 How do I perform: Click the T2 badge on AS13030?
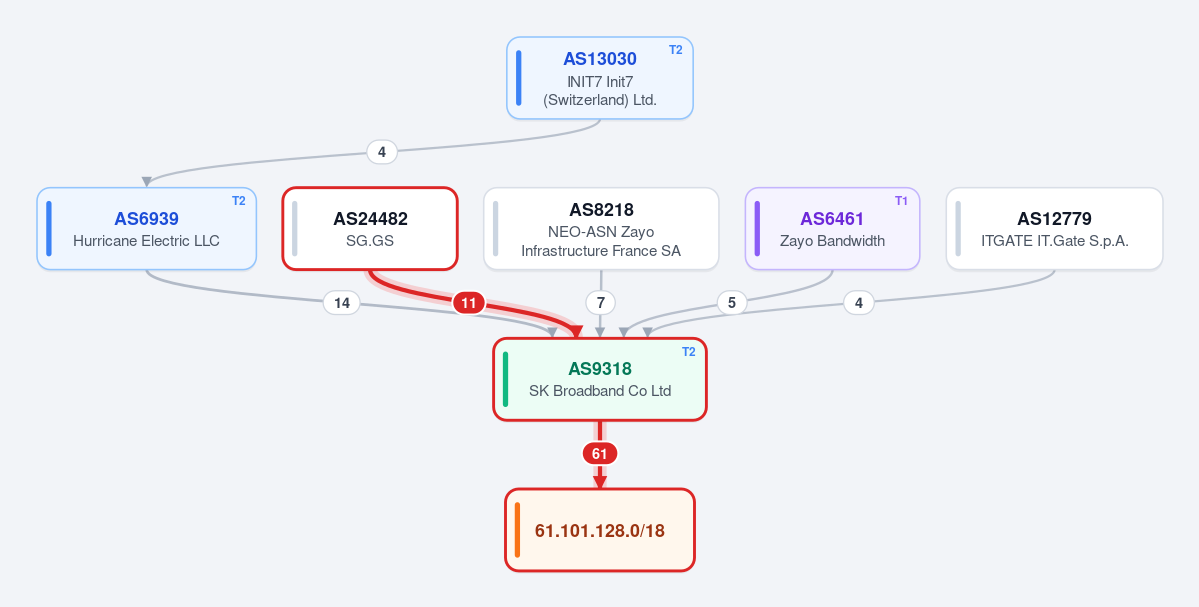tap(676, 50)
